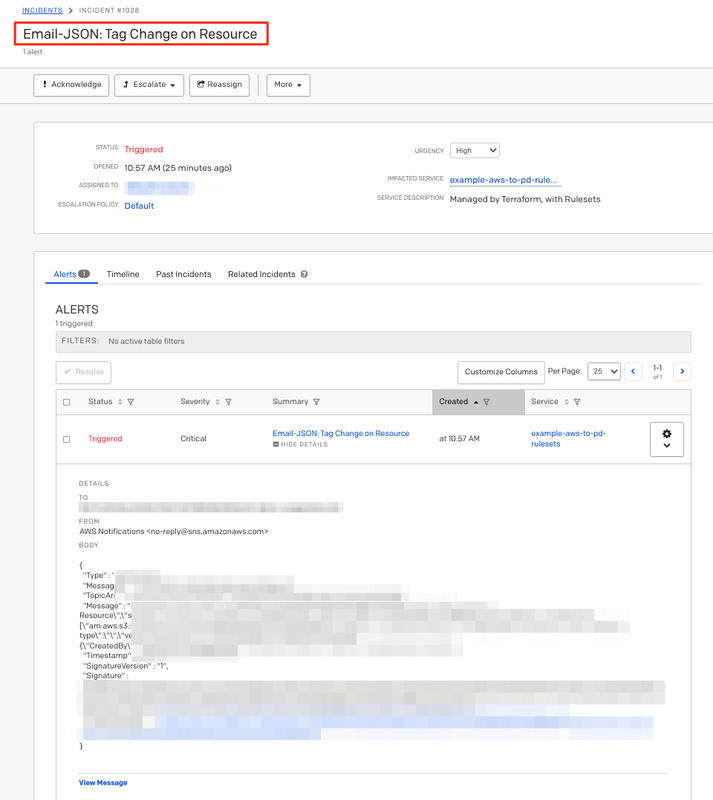Image resolution: width=713 pixels, height=800 pixels.
Task: Click the Reassign share icon
Action: pos(201,84)
